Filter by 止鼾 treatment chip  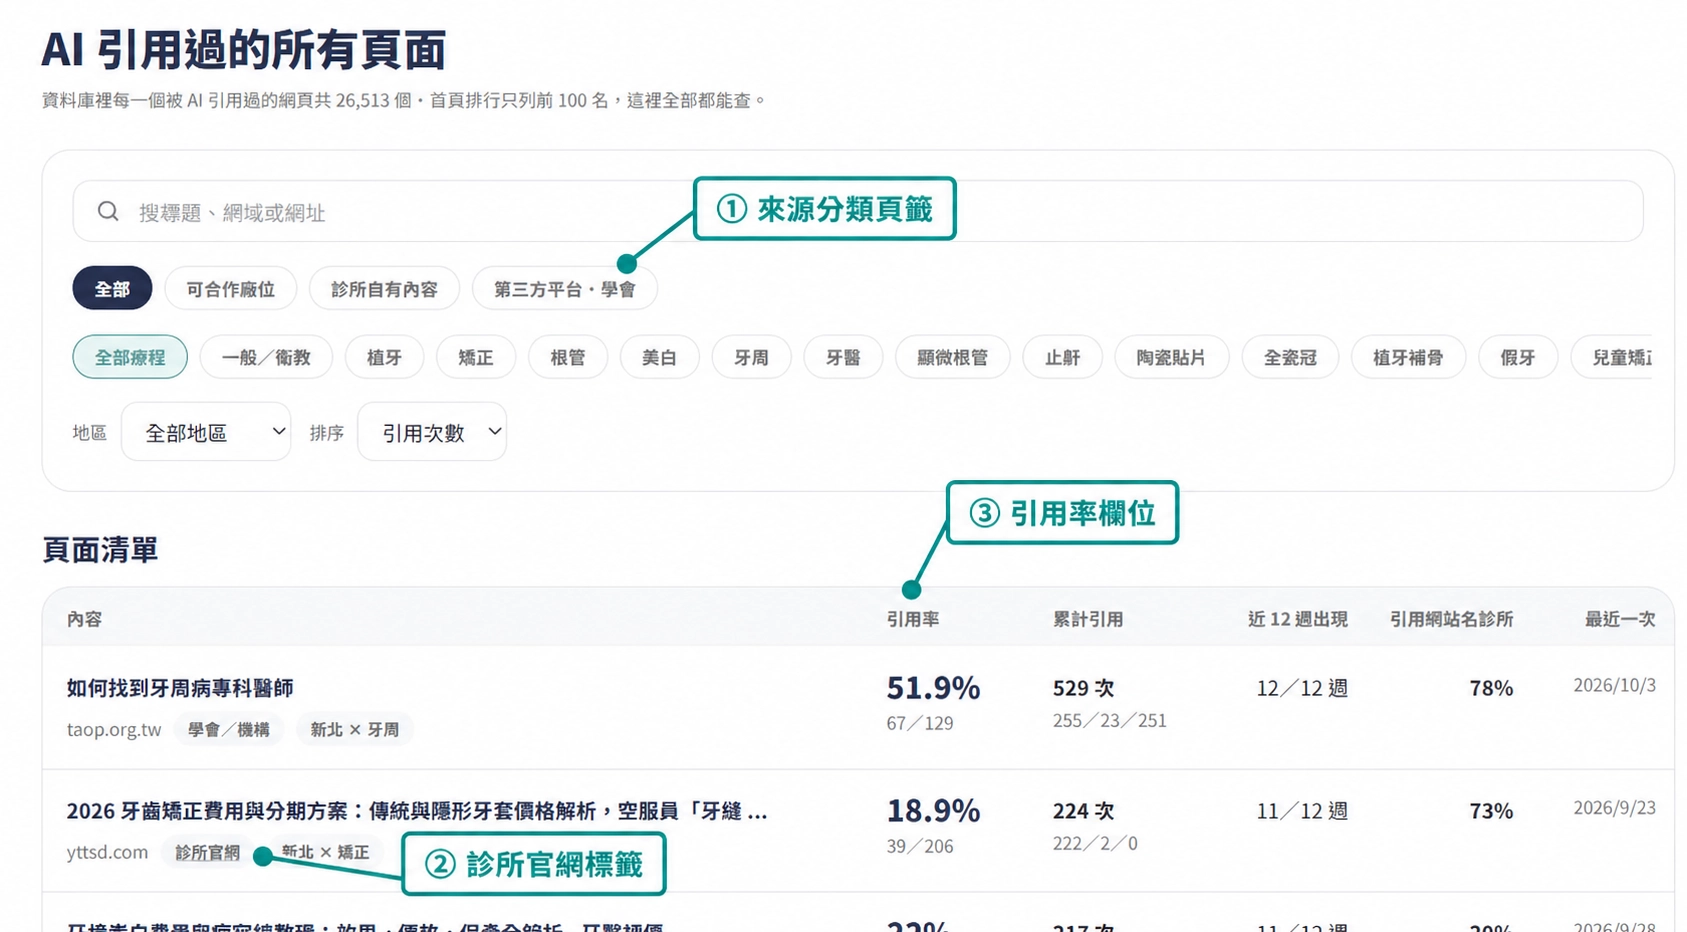[1062, 357]
